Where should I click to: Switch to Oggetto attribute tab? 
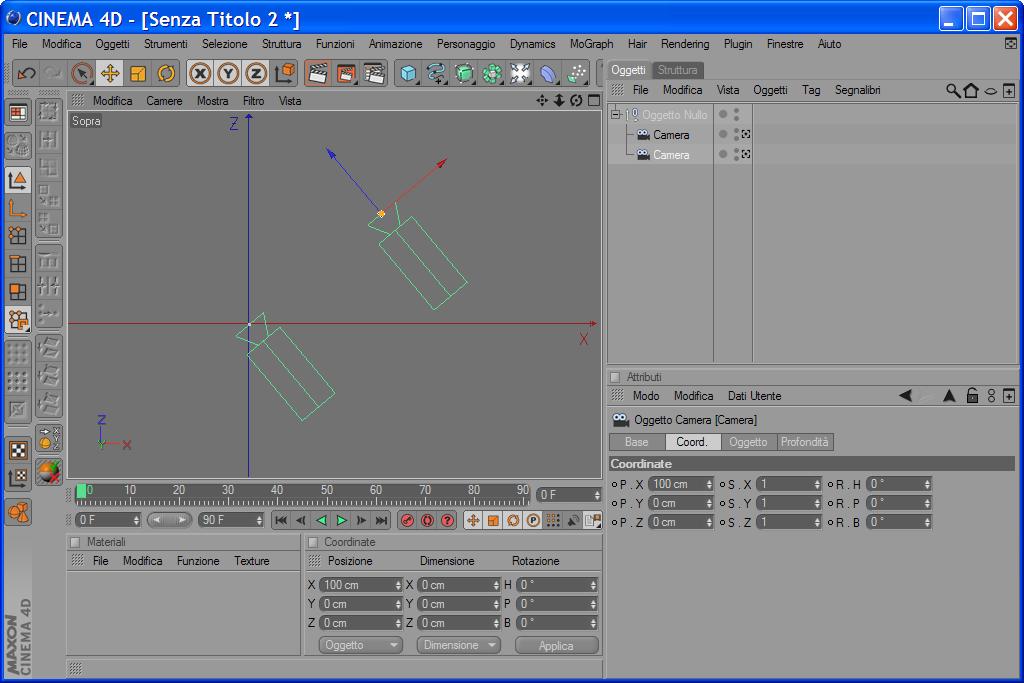748,442
